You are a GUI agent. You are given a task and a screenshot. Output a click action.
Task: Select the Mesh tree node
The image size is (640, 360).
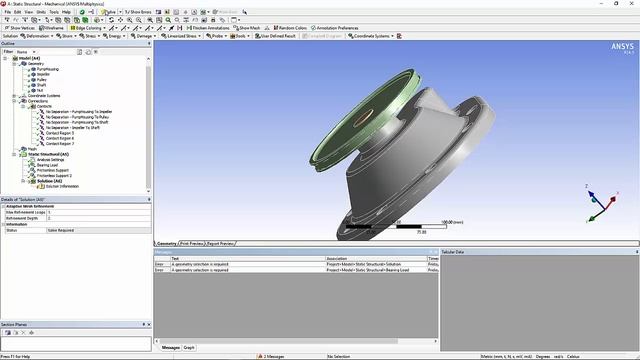[32, 149]
